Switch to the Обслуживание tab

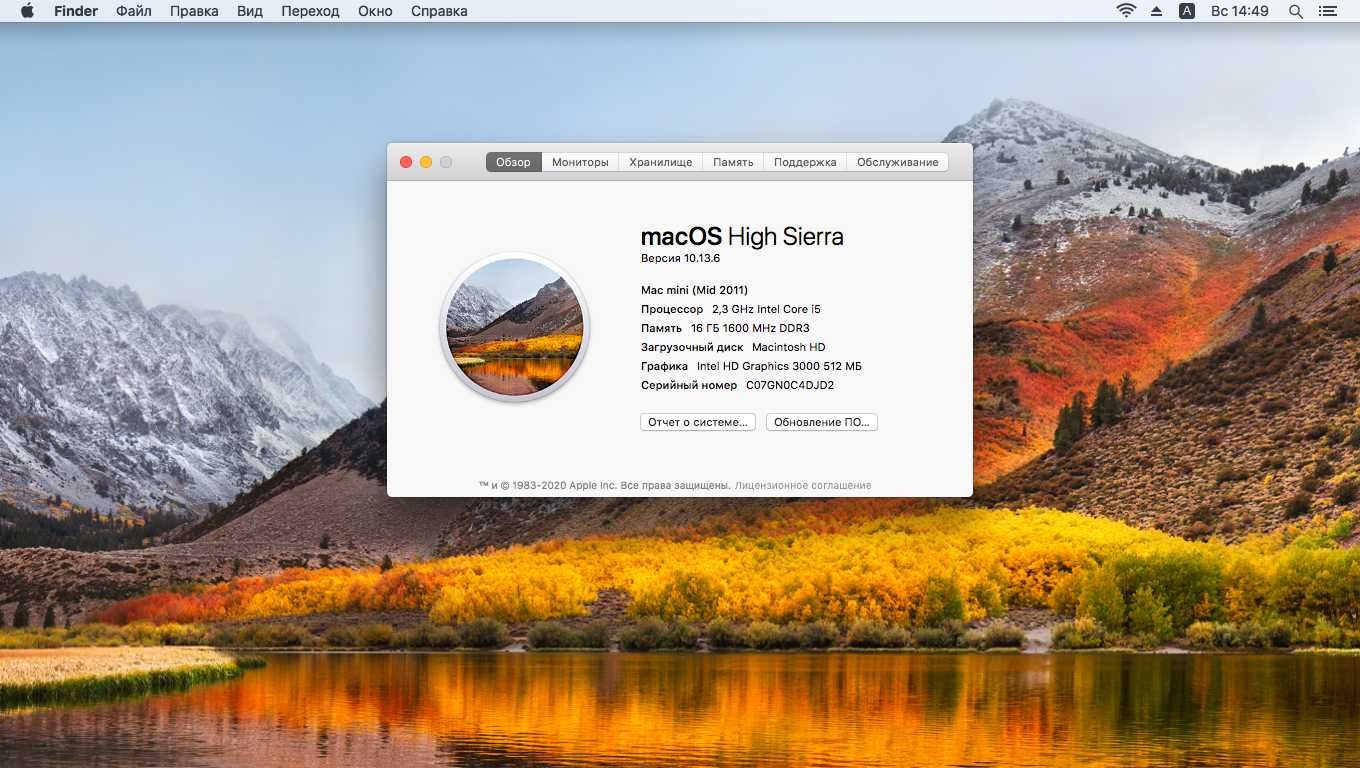tap(897, 162)
